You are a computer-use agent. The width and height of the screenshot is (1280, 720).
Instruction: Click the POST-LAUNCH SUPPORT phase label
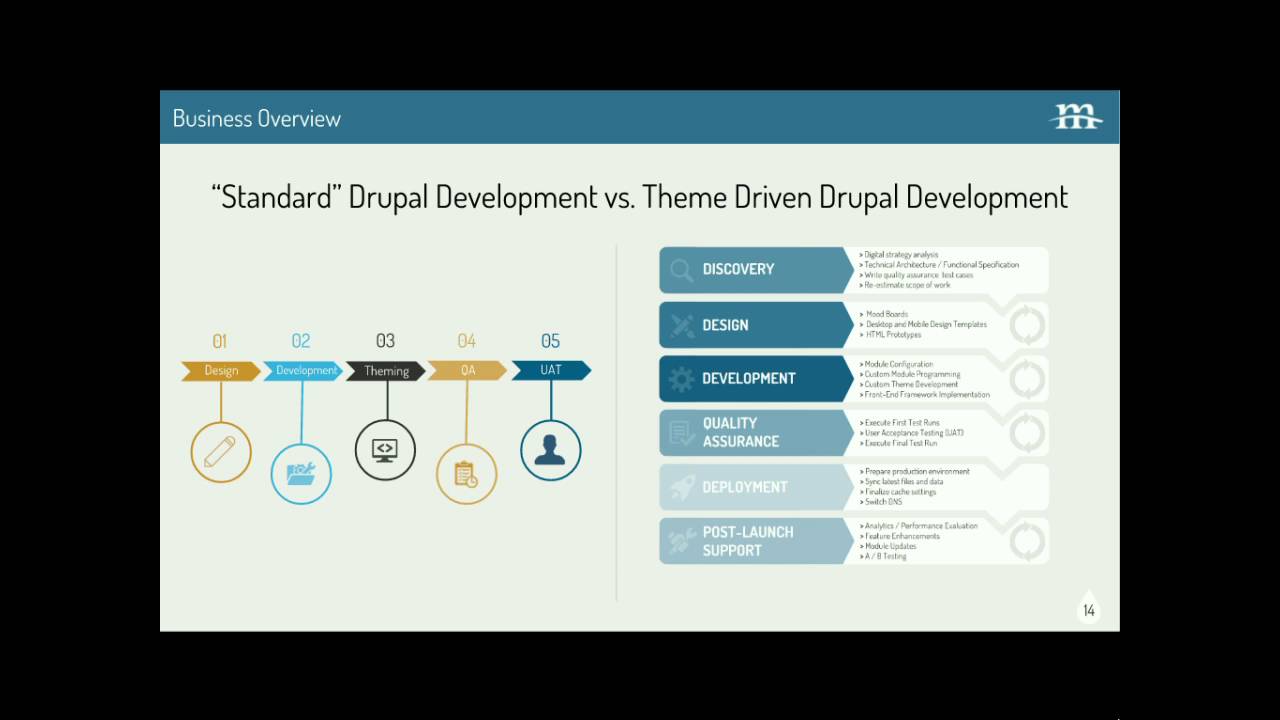748,541
